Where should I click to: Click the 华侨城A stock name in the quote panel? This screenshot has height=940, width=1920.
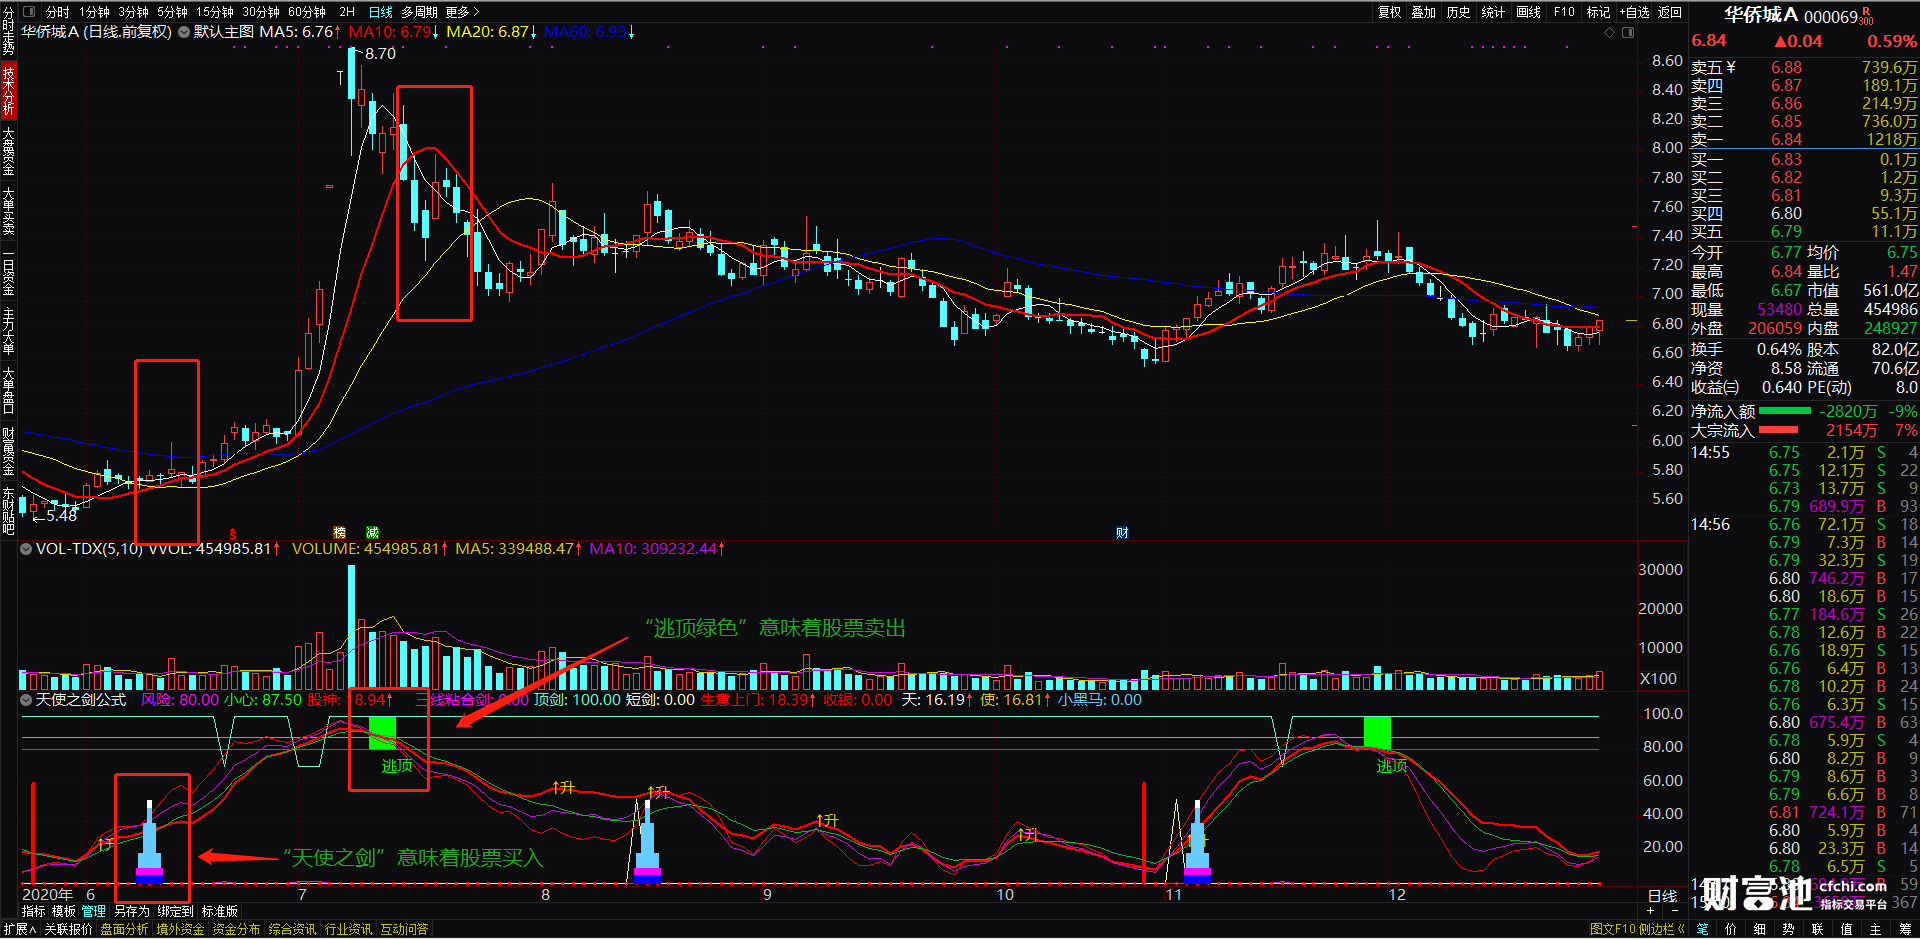[1760, 15]
